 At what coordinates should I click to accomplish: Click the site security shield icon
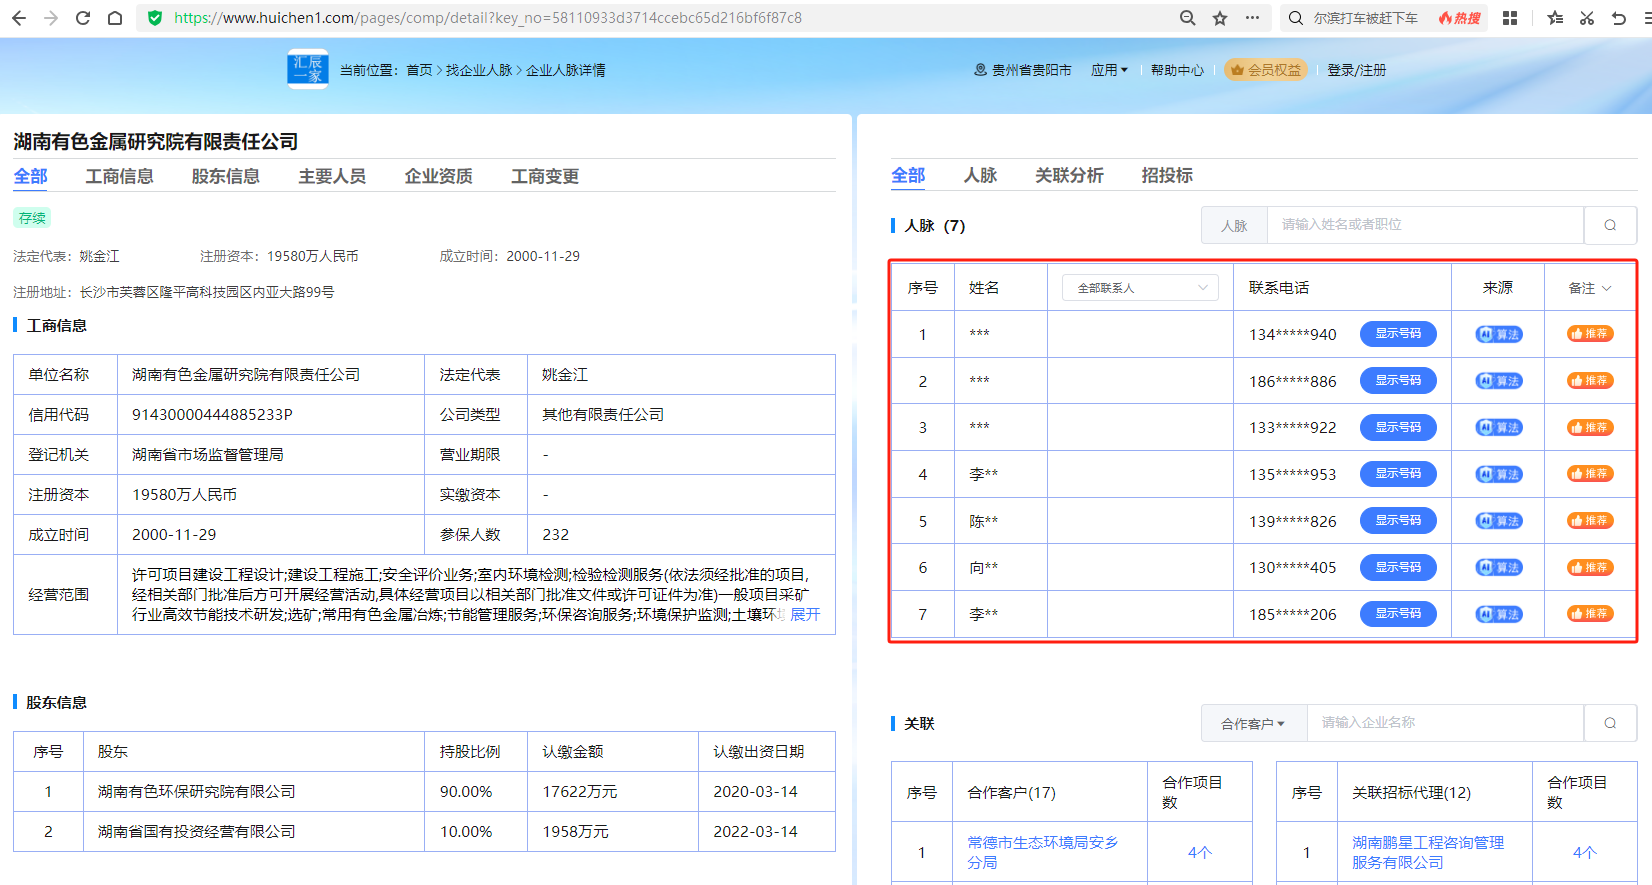point(154,18)
